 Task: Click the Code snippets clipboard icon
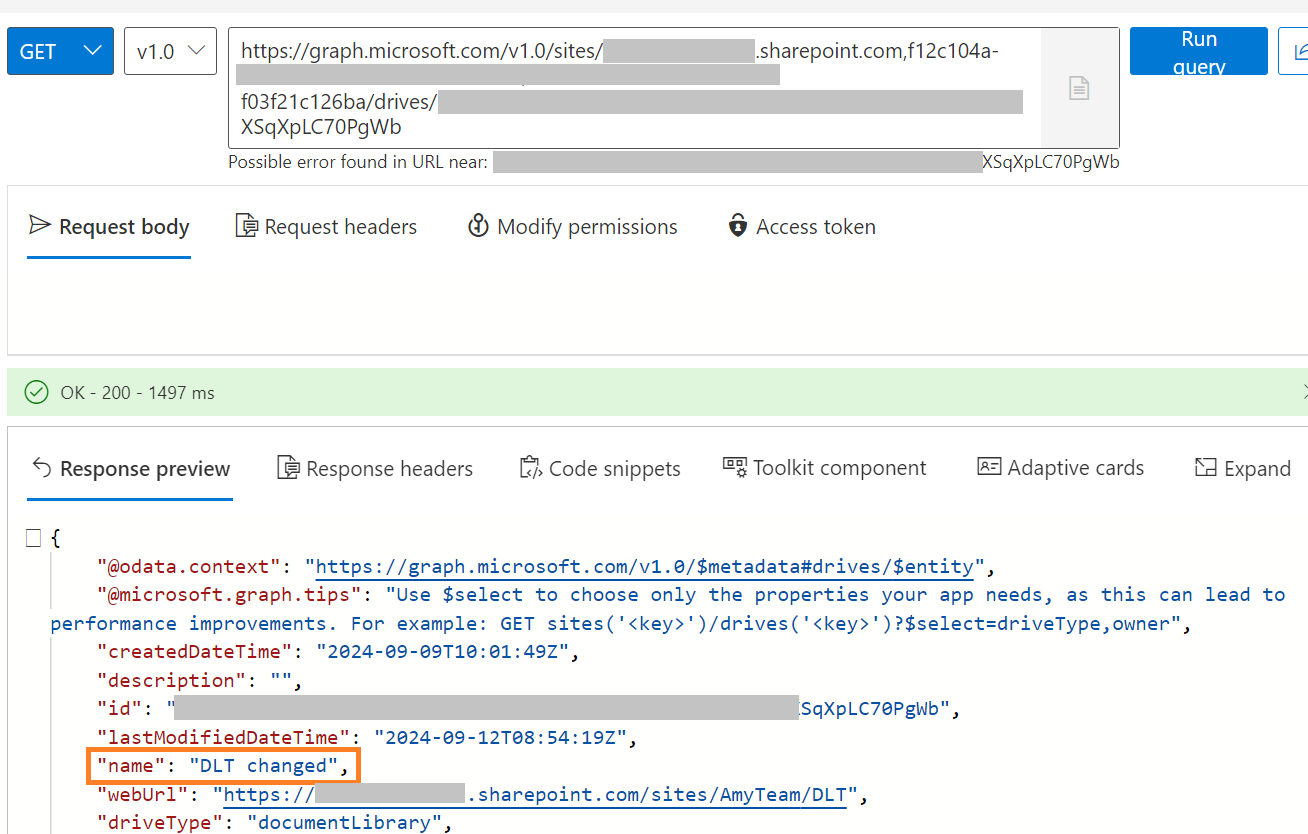coord(531,468)
